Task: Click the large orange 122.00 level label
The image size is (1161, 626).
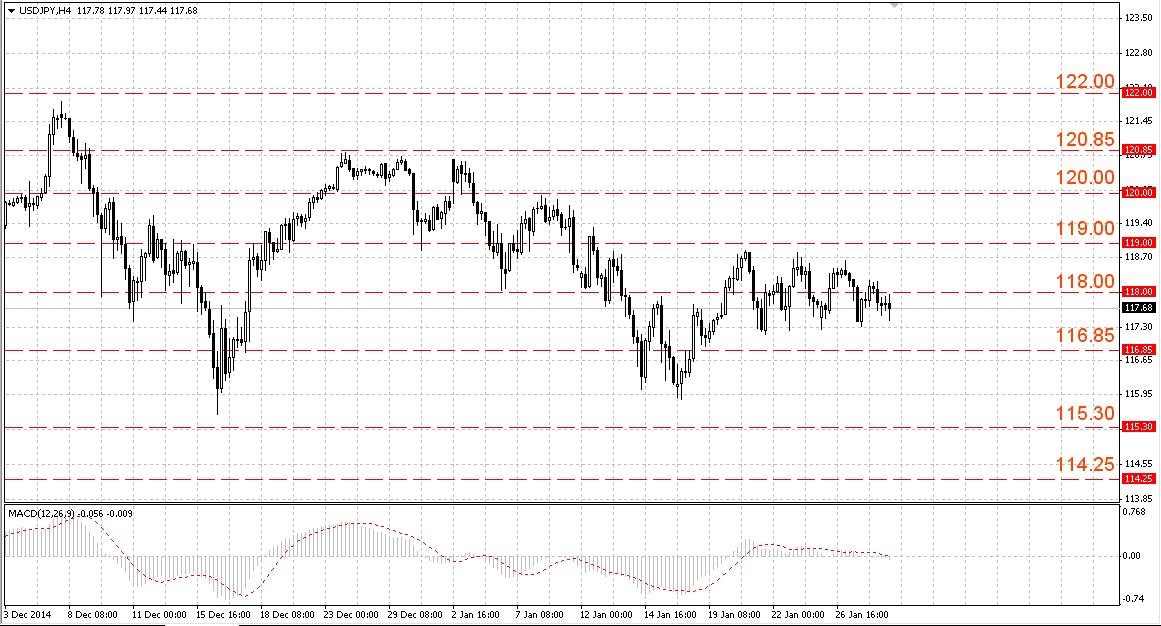Action: click(1085, 81)
